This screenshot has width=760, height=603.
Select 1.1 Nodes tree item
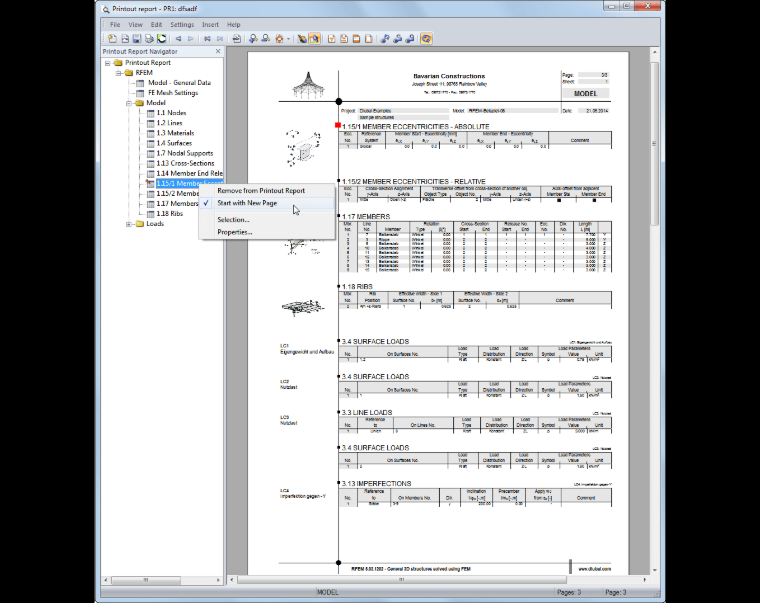[171, 113]
